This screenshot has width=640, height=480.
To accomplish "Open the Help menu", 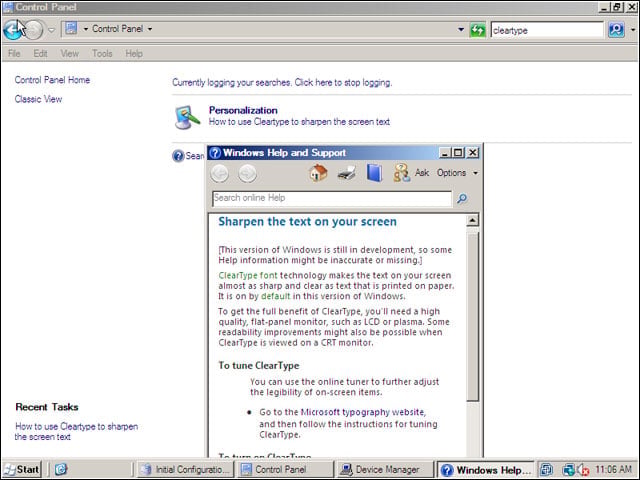I will [x=134, y=53].
